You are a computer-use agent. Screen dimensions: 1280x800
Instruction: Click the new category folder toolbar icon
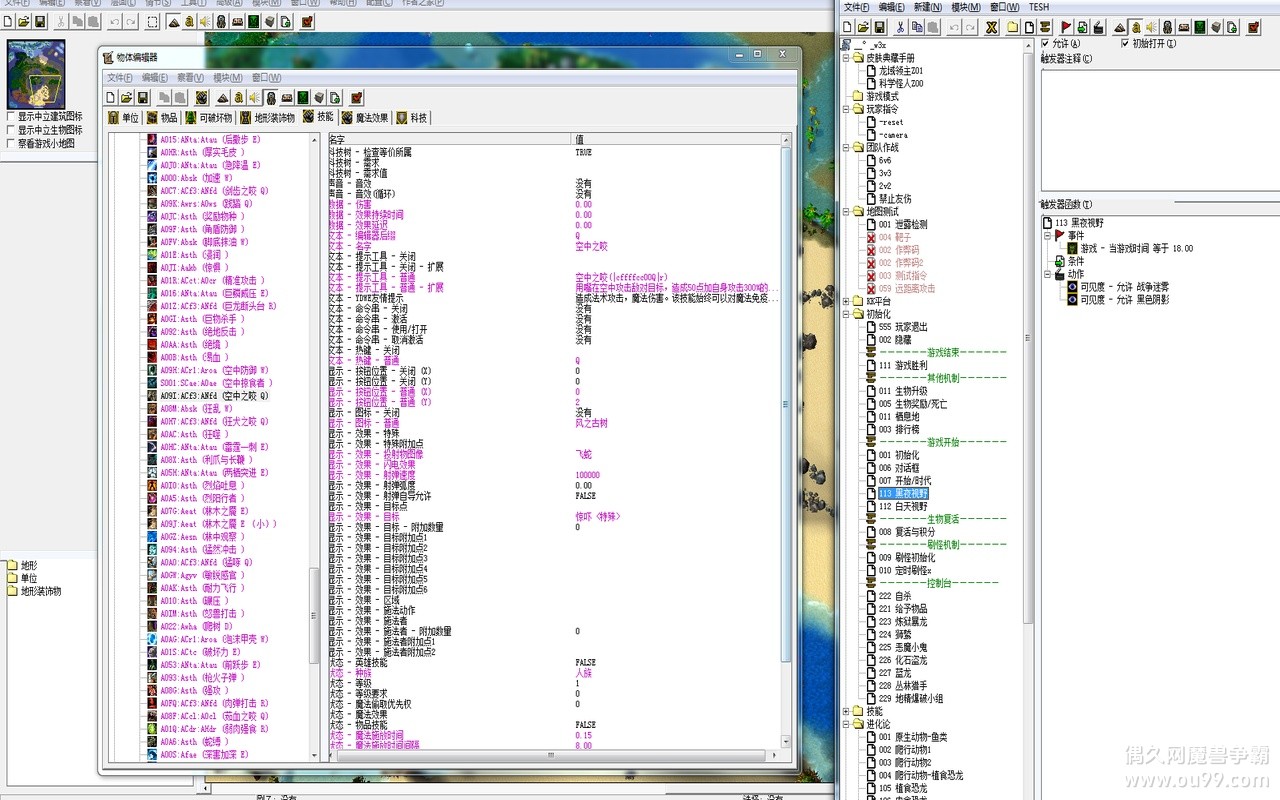click(1013, 26)
